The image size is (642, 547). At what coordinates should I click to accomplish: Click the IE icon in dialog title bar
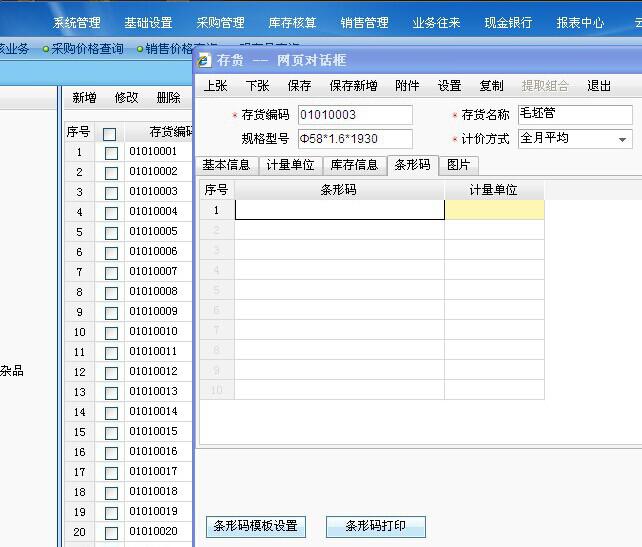click(205, 61)
